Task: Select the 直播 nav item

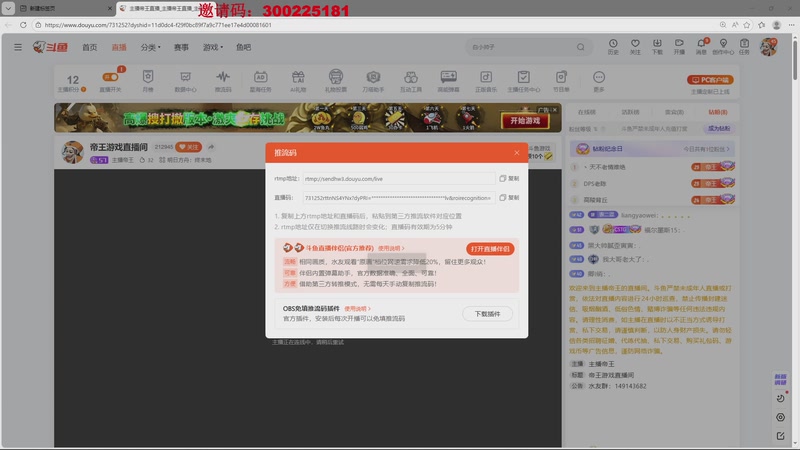Action: tap(119, 47)
